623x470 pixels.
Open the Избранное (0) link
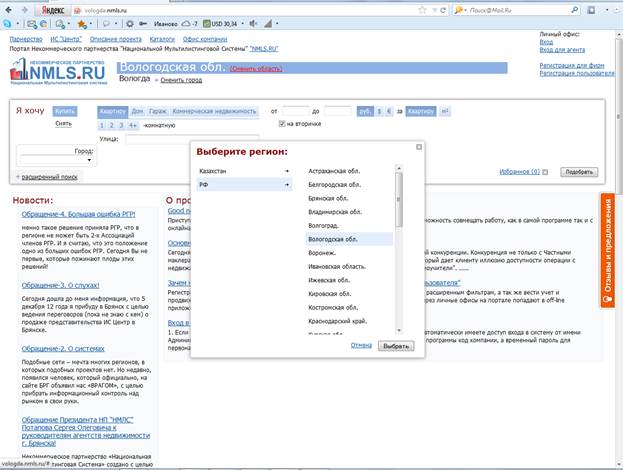point(520,172)
